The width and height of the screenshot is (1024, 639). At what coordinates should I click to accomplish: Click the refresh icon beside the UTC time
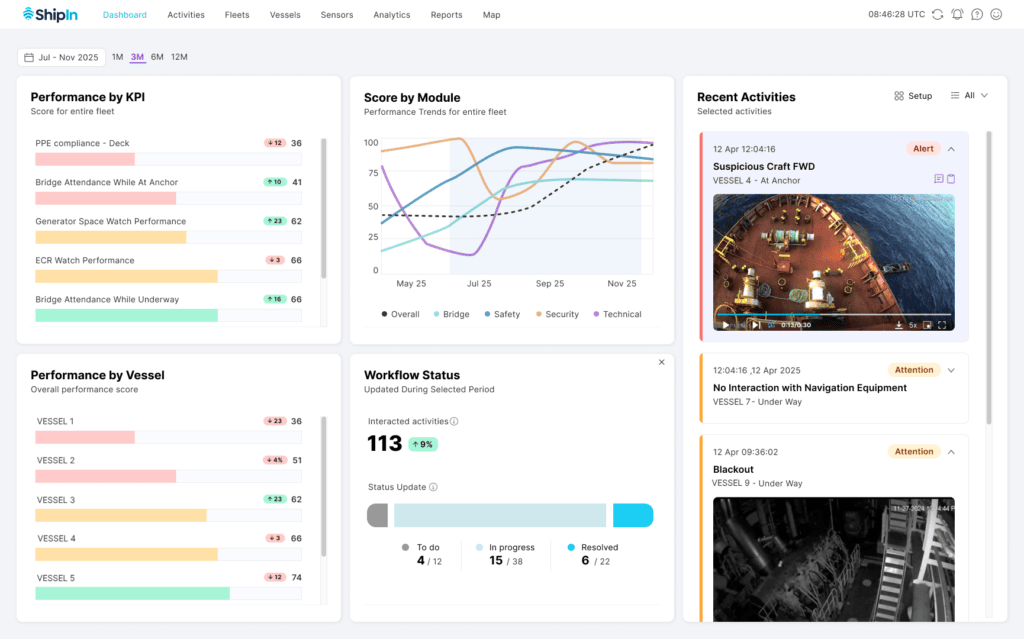point(937,14)
